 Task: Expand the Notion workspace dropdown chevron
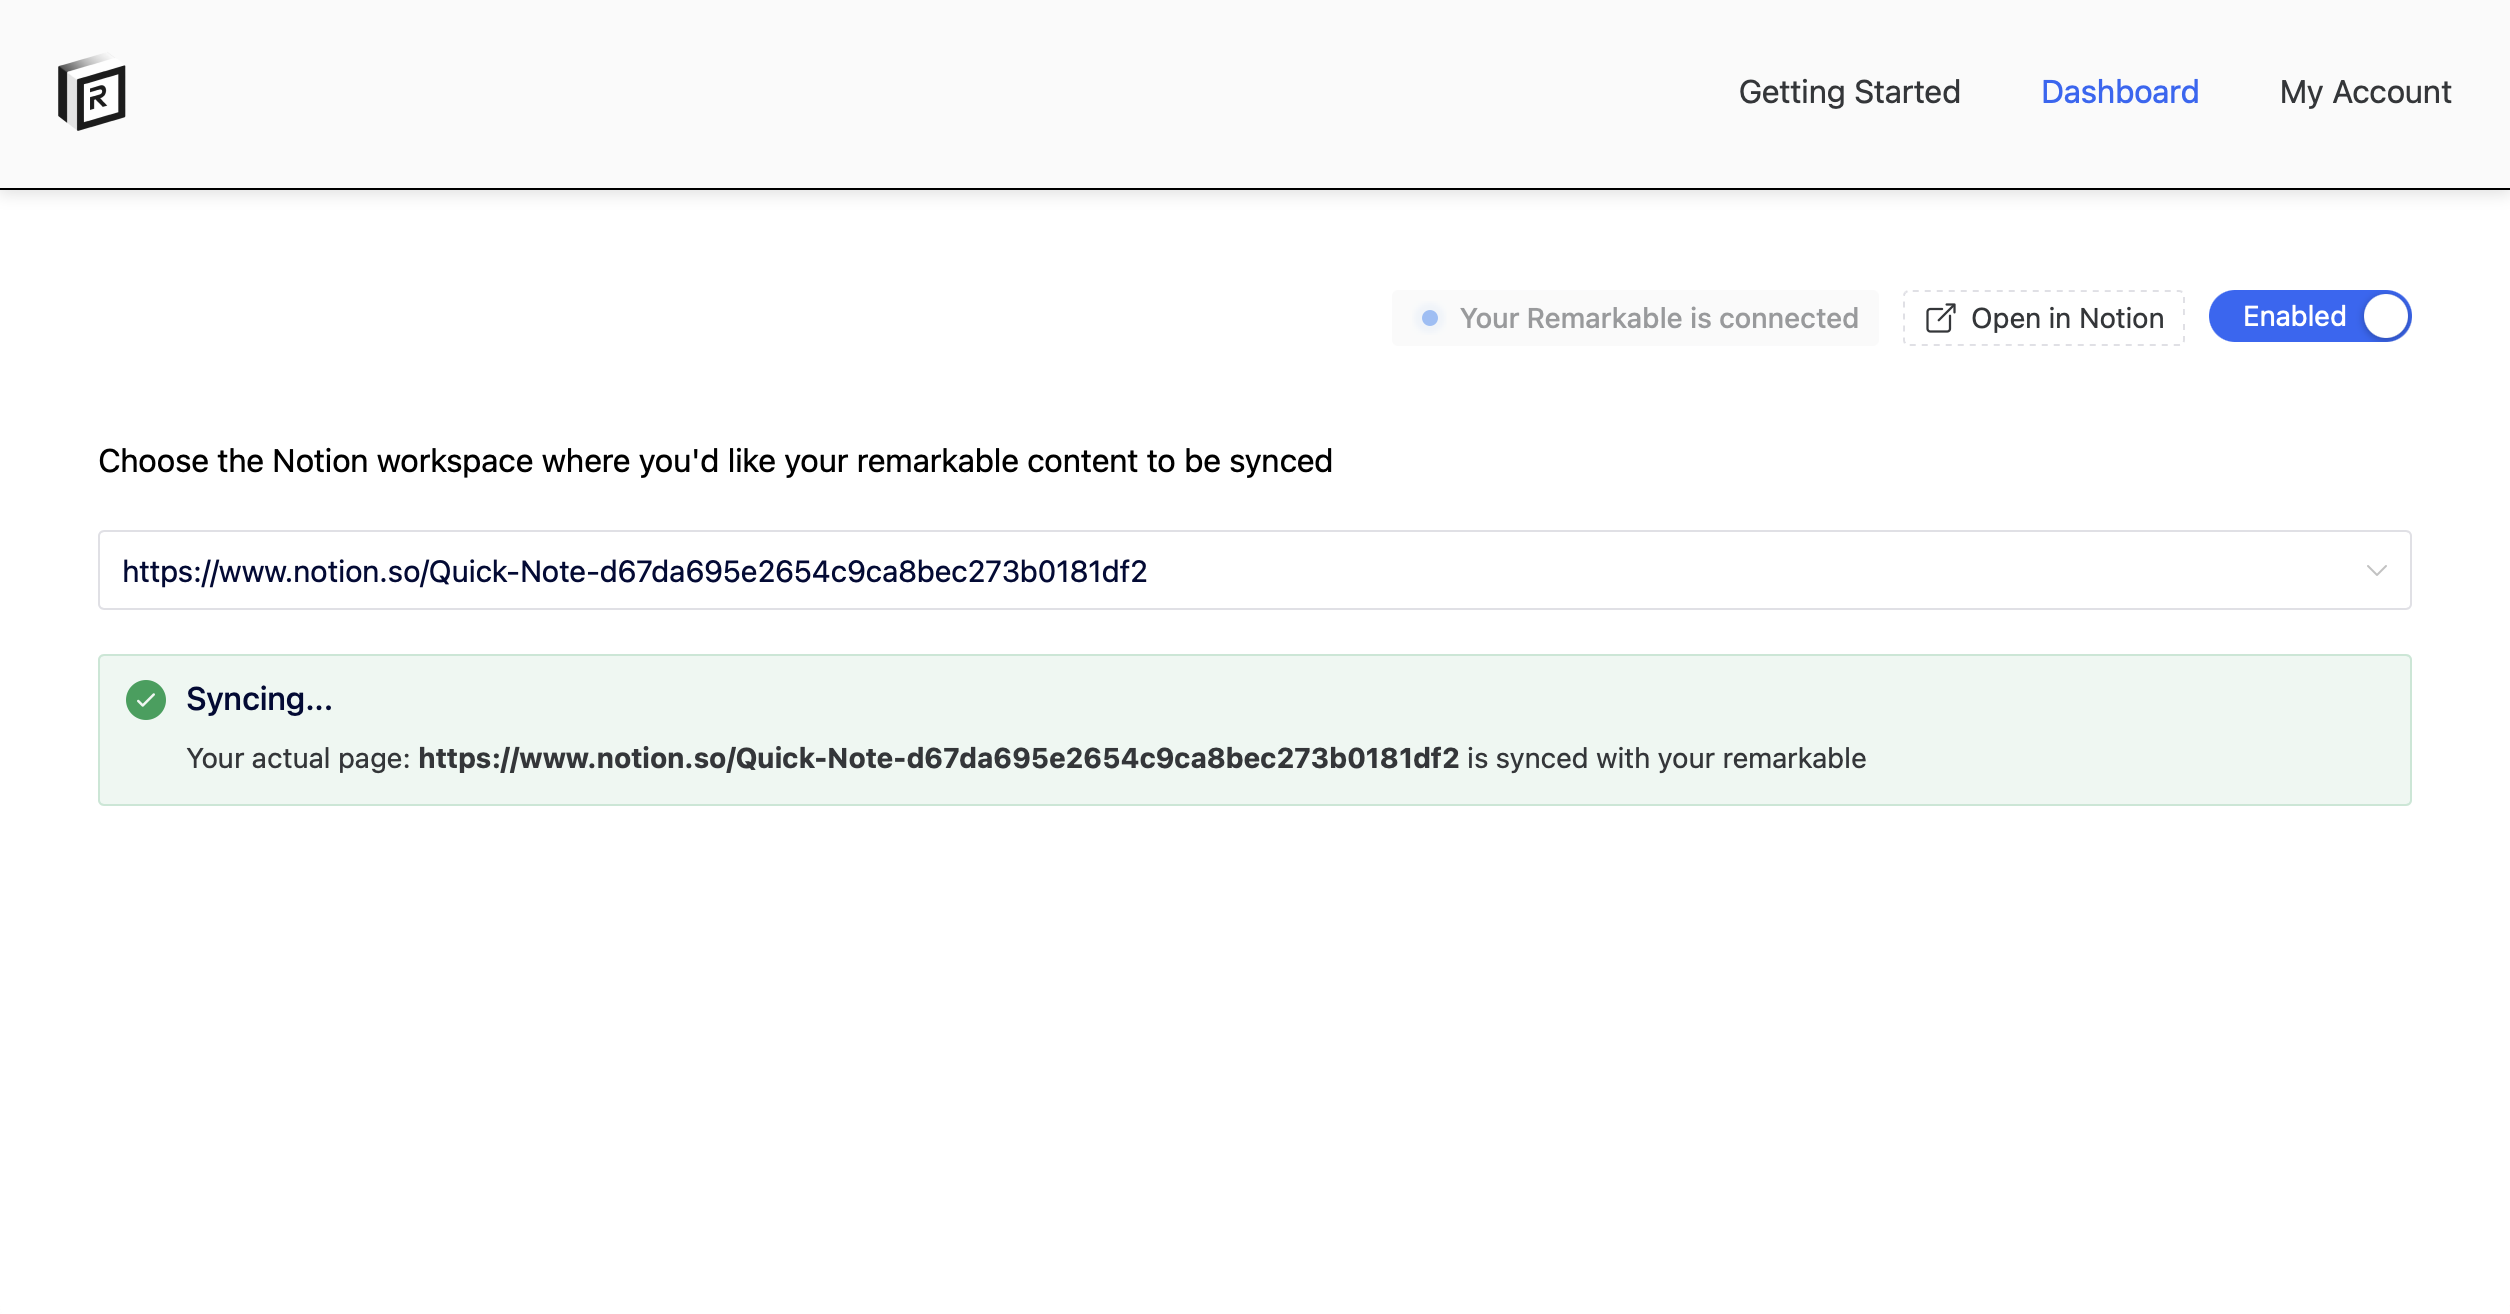2376,570
